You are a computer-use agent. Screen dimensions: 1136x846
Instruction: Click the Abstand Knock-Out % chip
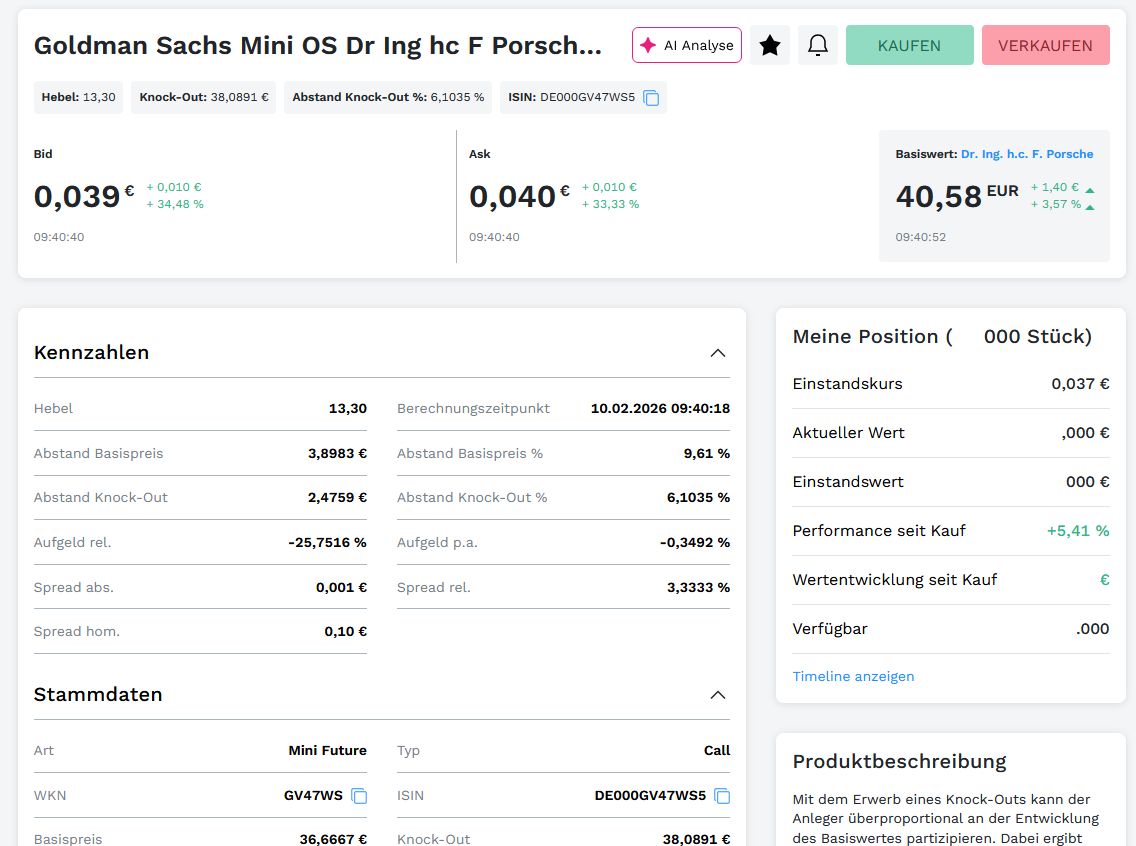tap(388, 98)
